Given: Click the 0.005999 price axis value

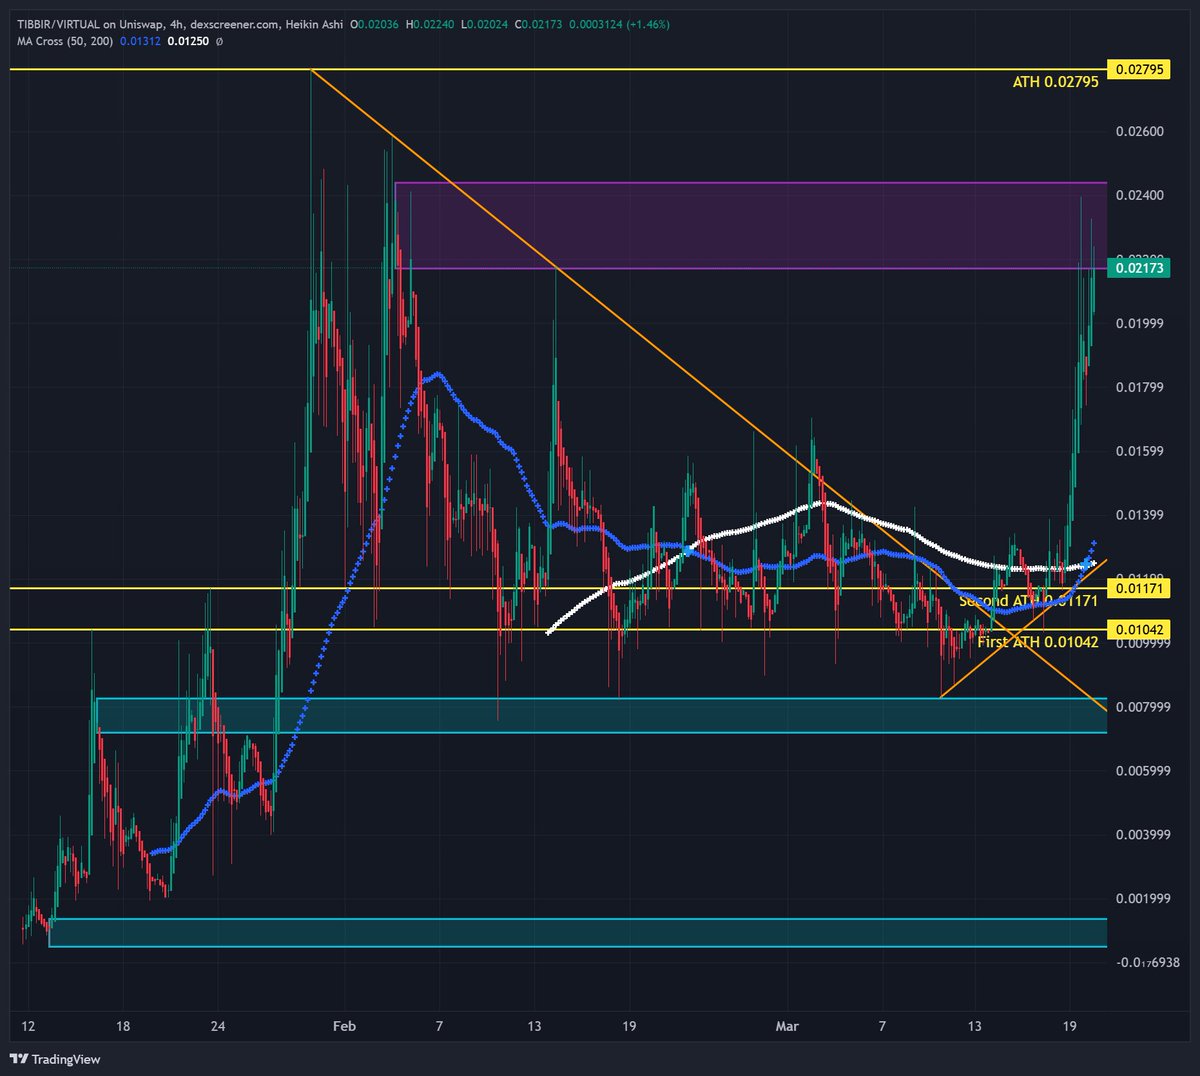Looking at the screenshot, I should tap(1142, 770).
